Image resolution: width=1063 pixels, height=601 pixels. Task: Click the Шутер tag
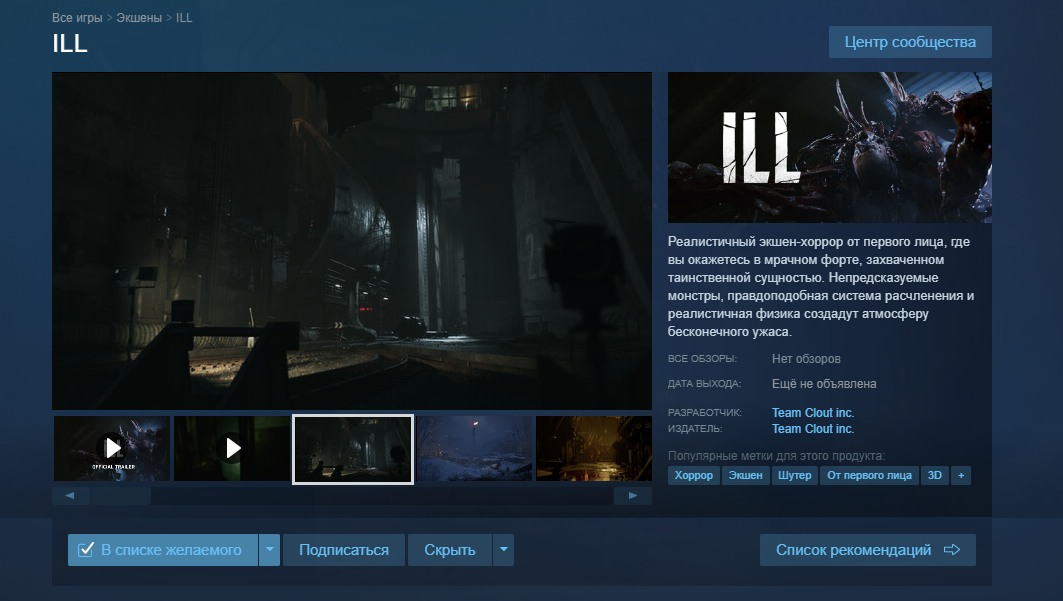click(795, 476)
